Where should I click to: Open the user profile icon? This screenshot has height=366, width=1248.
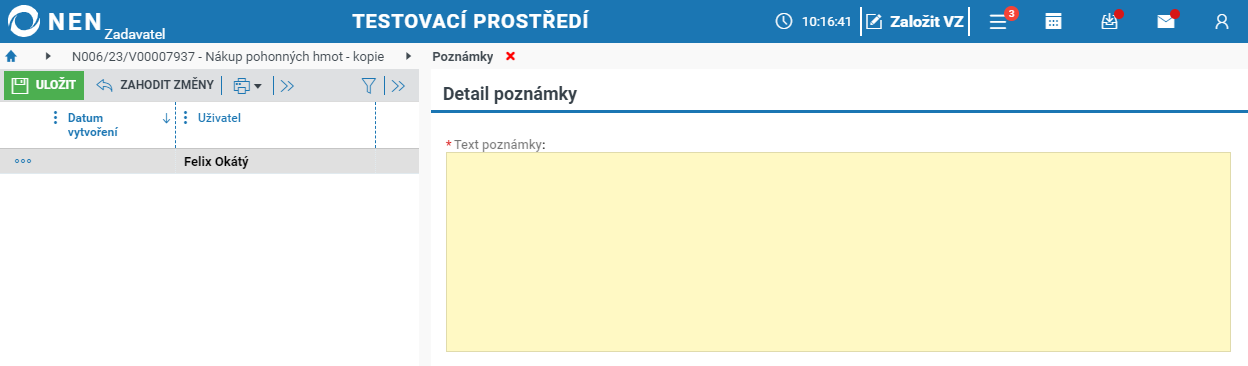(x=1221, y=21)
